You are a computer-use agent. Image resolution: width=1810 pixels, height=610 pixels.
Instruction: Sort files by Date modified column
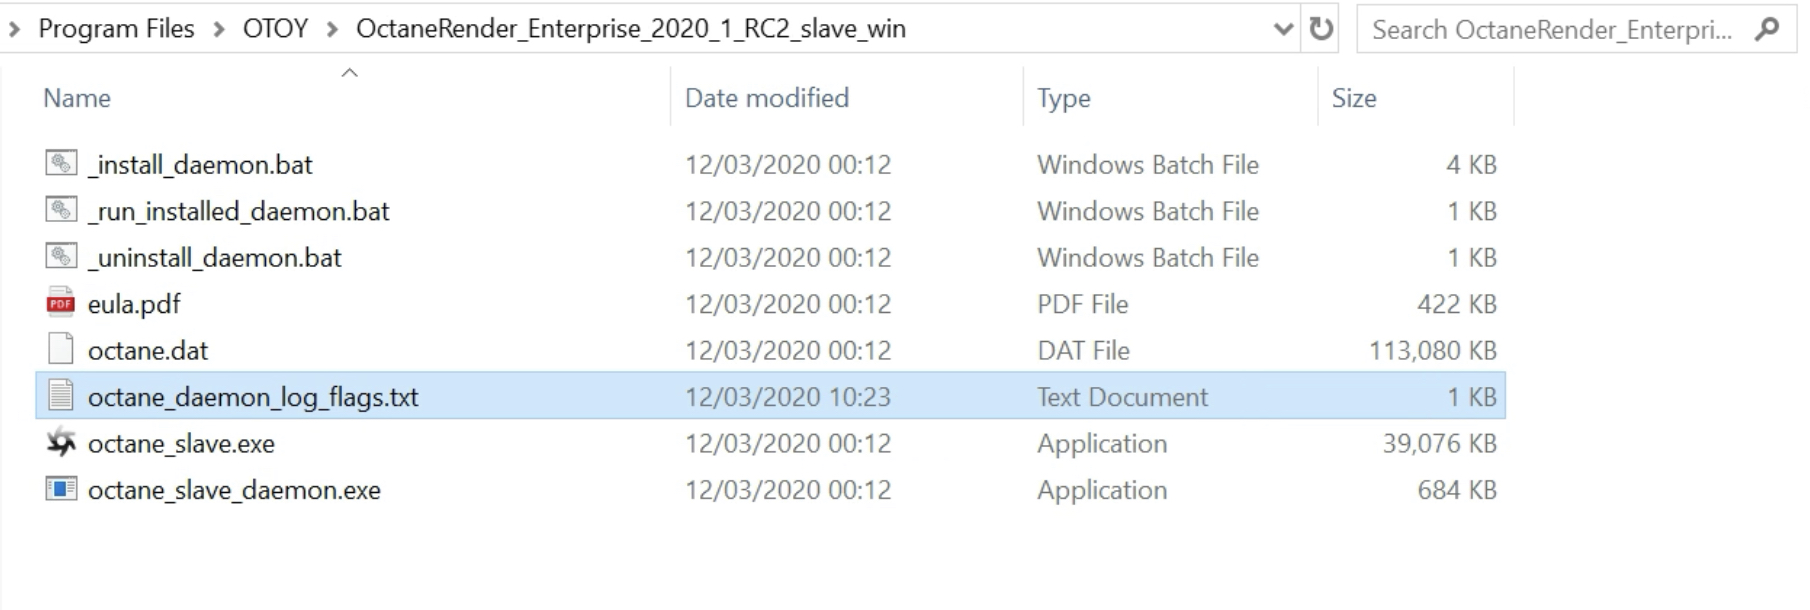pyautogui.click(x=766, y=98)
